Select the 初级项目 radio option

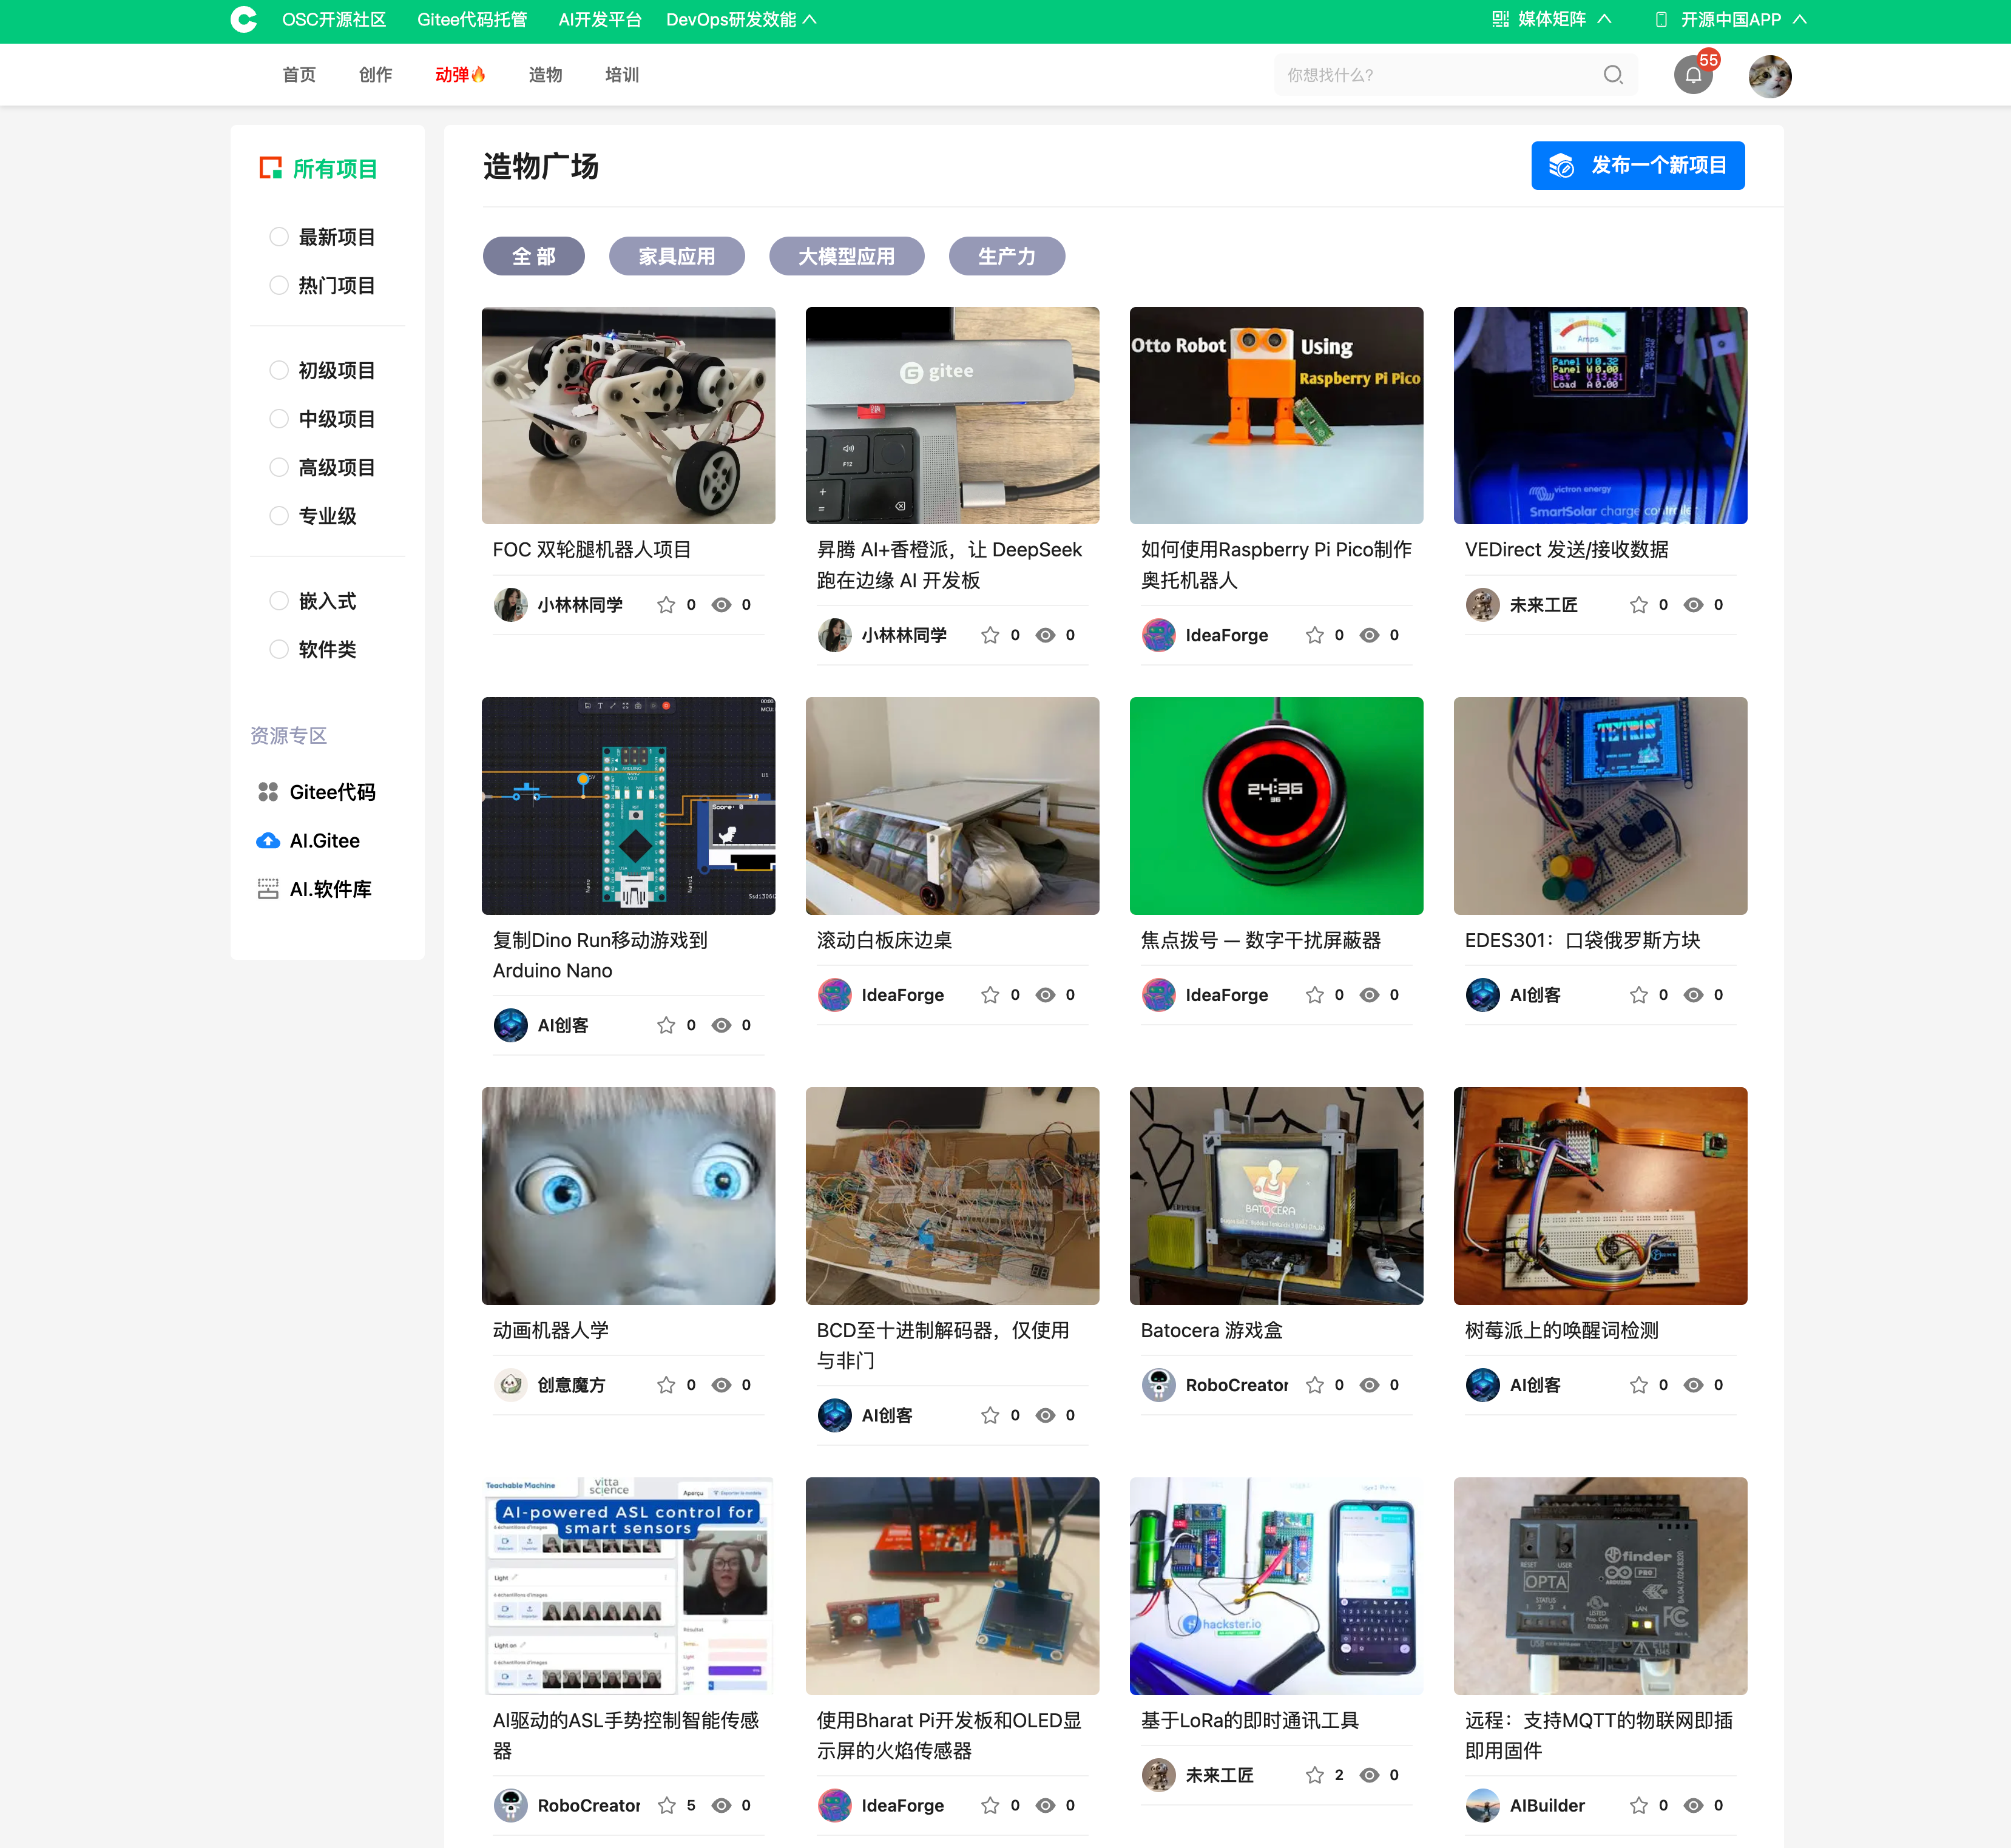coord(279,371)
